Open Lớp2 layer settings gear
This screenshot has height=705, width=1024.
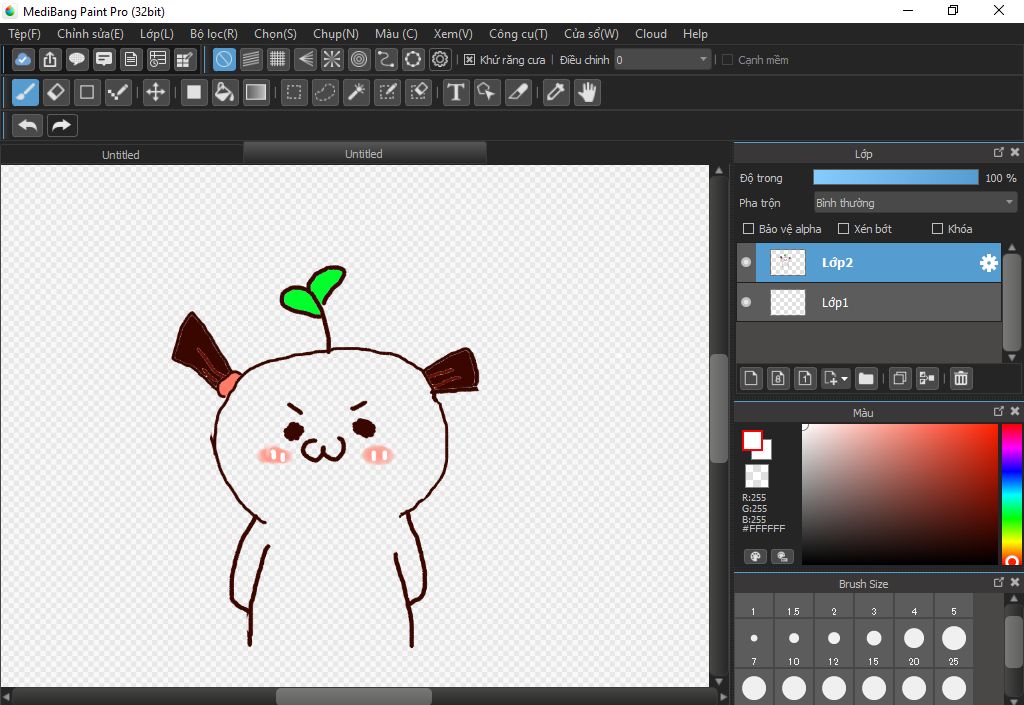(988, 263)
